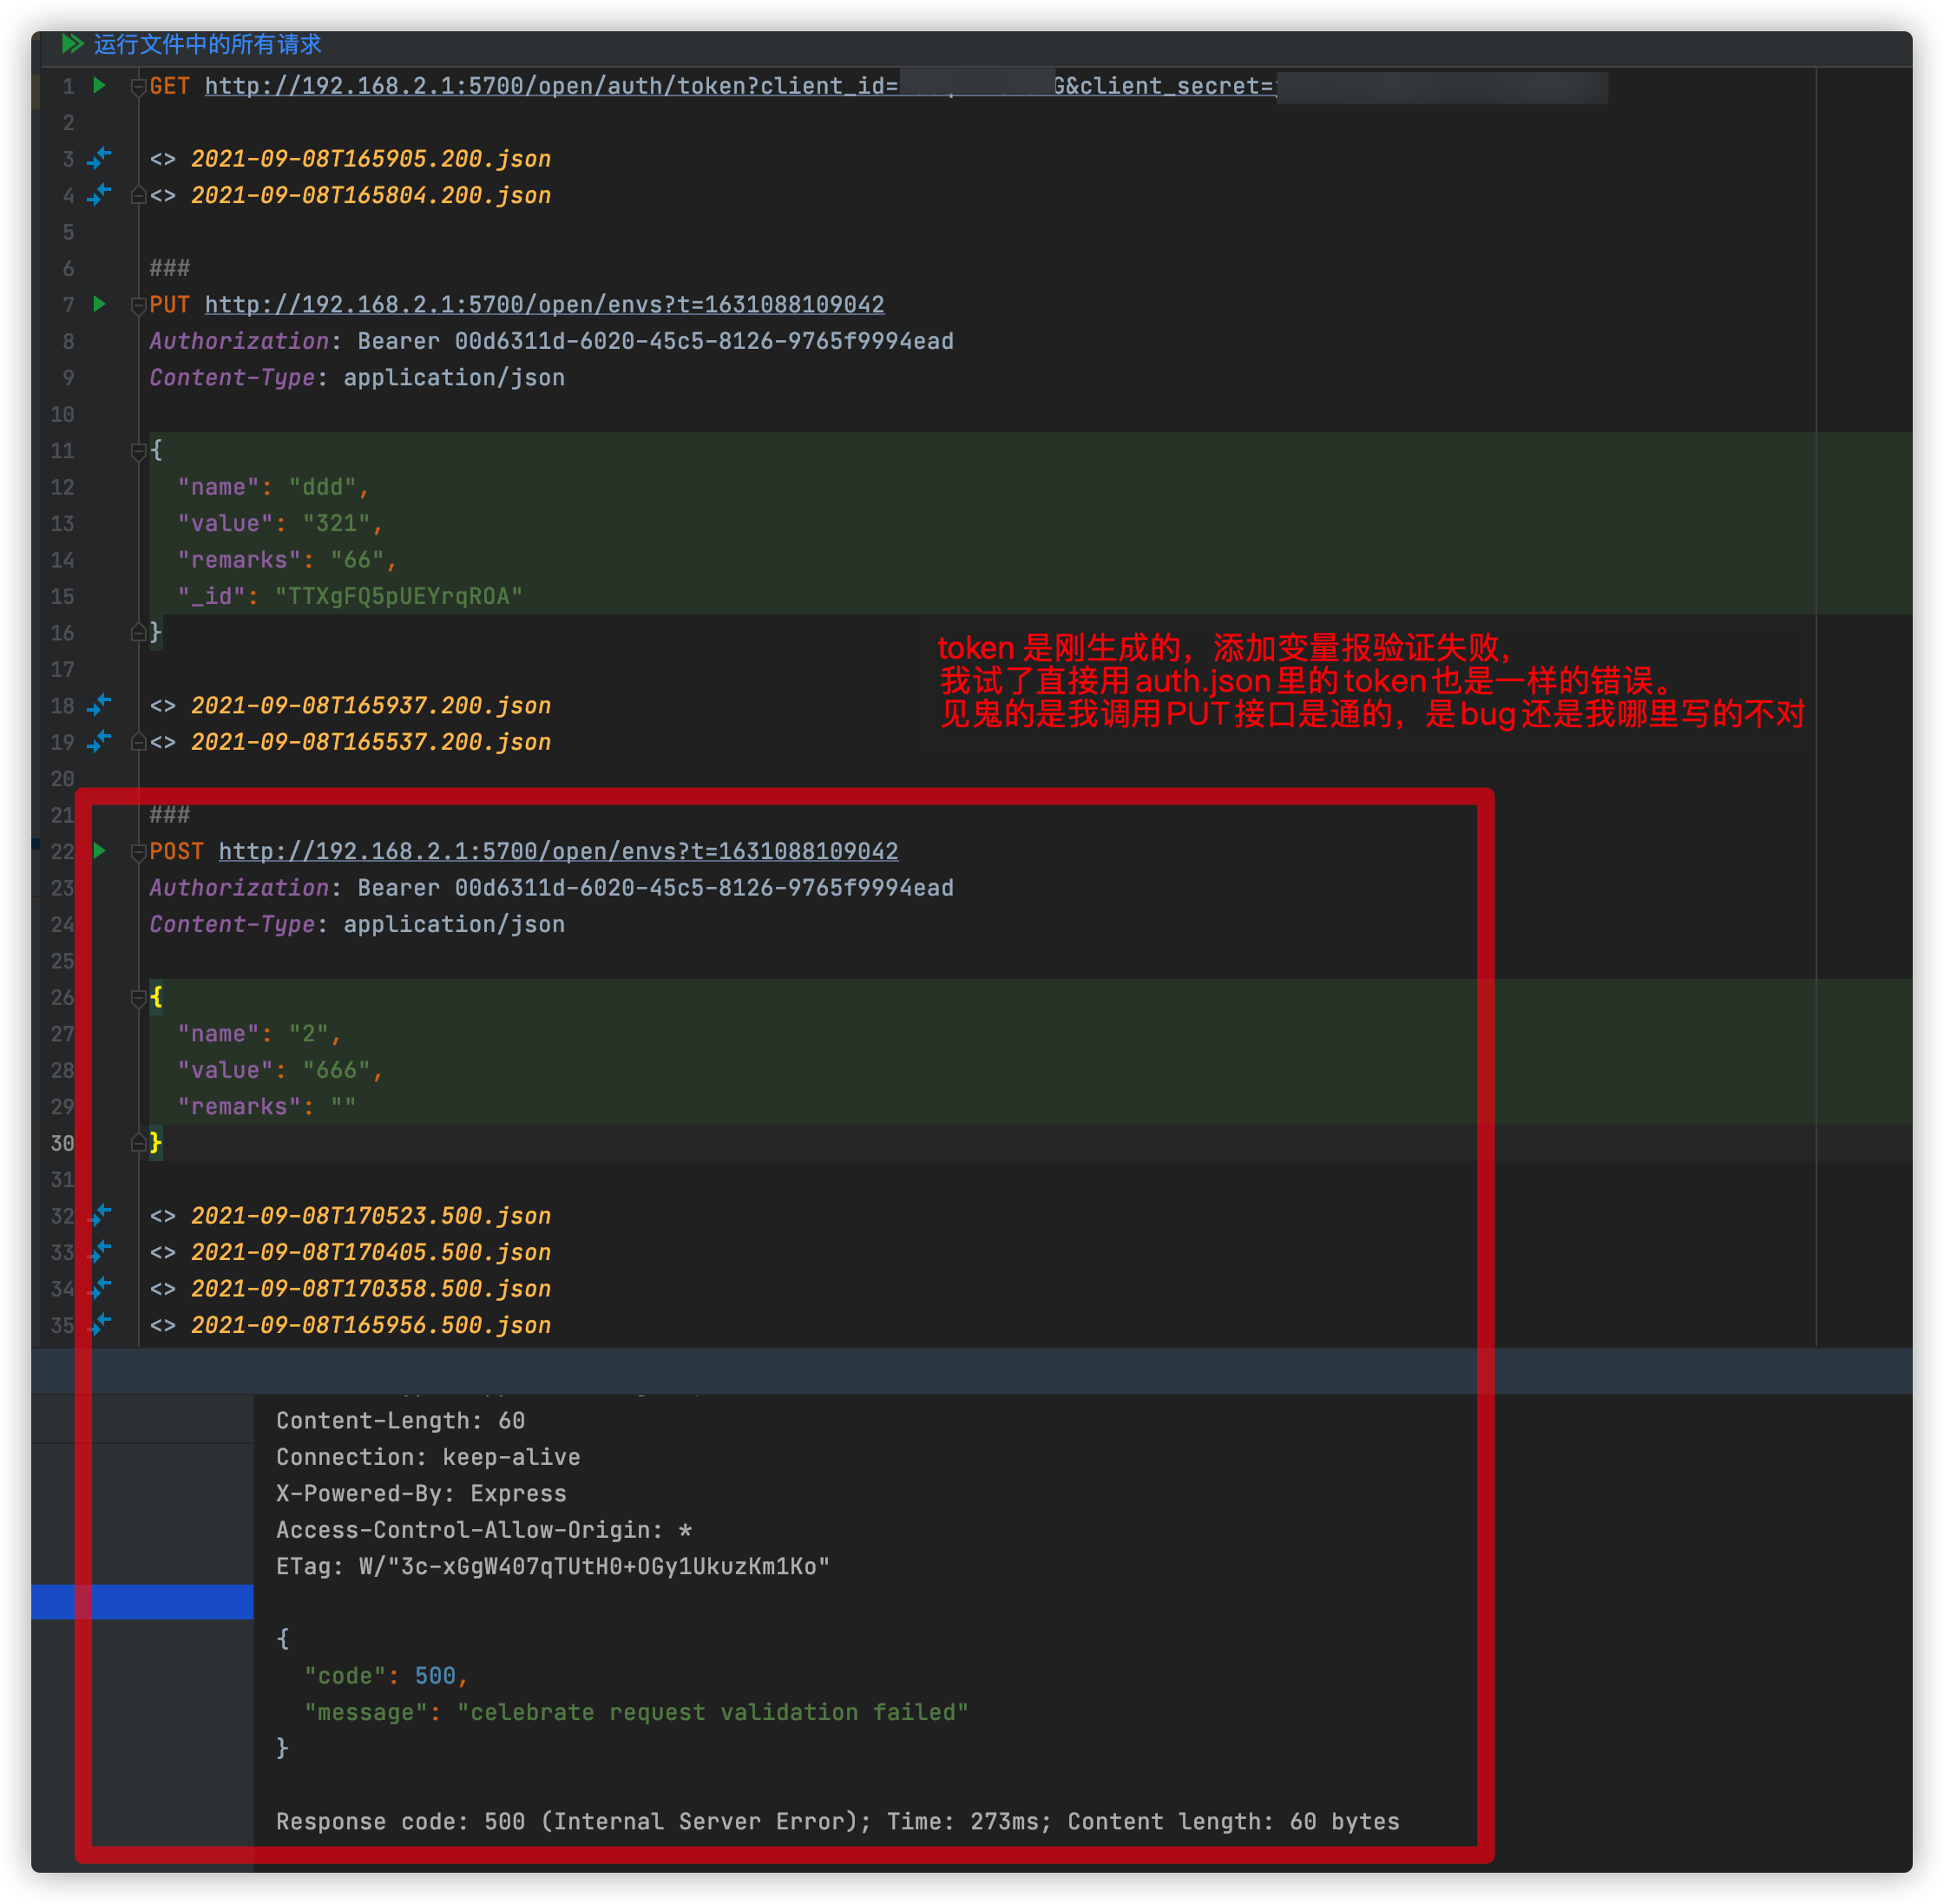Open the POST envs URL link
The height and width of the screenshot is (1904, 1944).
pyautogui.click(x=558, y=851)
